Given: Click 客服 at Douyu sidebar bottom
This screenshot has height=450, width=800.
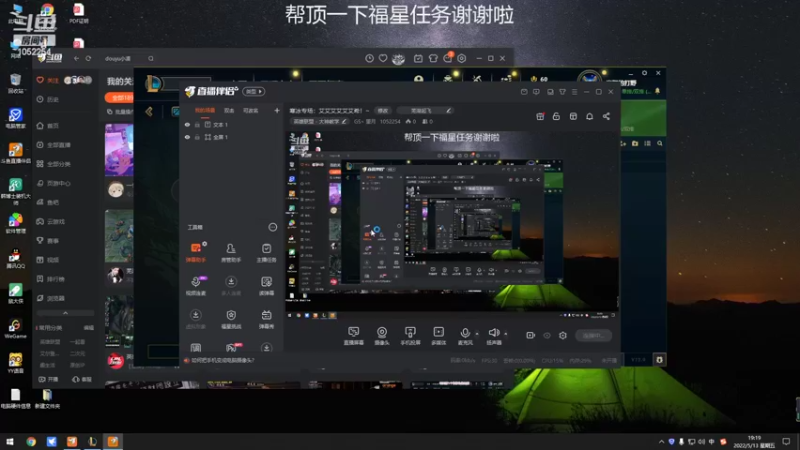Looking at the screenshot, I should [x=82, y=379].
